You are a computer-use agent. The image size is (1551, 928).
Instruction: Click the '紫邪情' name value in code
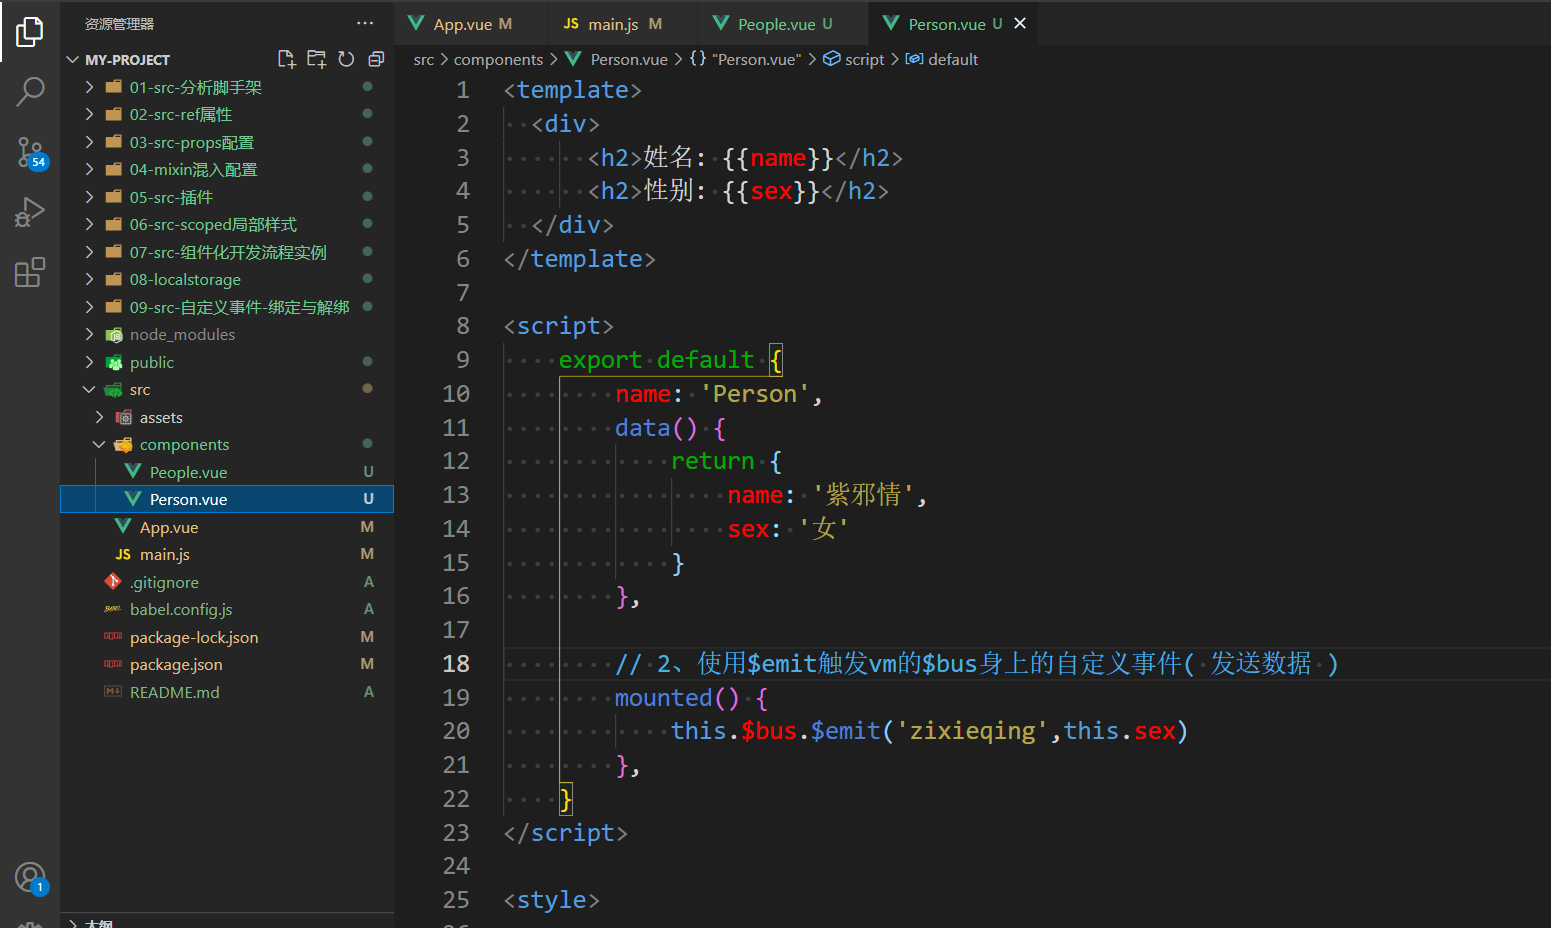[863, 495]
